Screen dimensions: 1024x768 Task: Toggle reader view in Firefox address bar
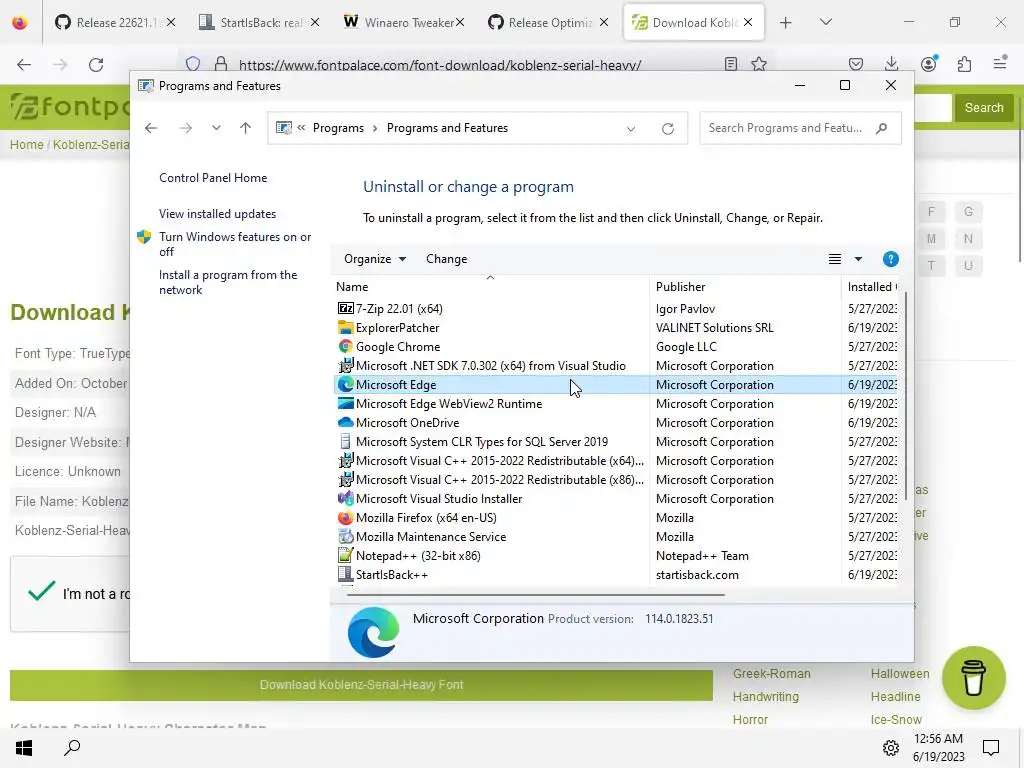731,64
